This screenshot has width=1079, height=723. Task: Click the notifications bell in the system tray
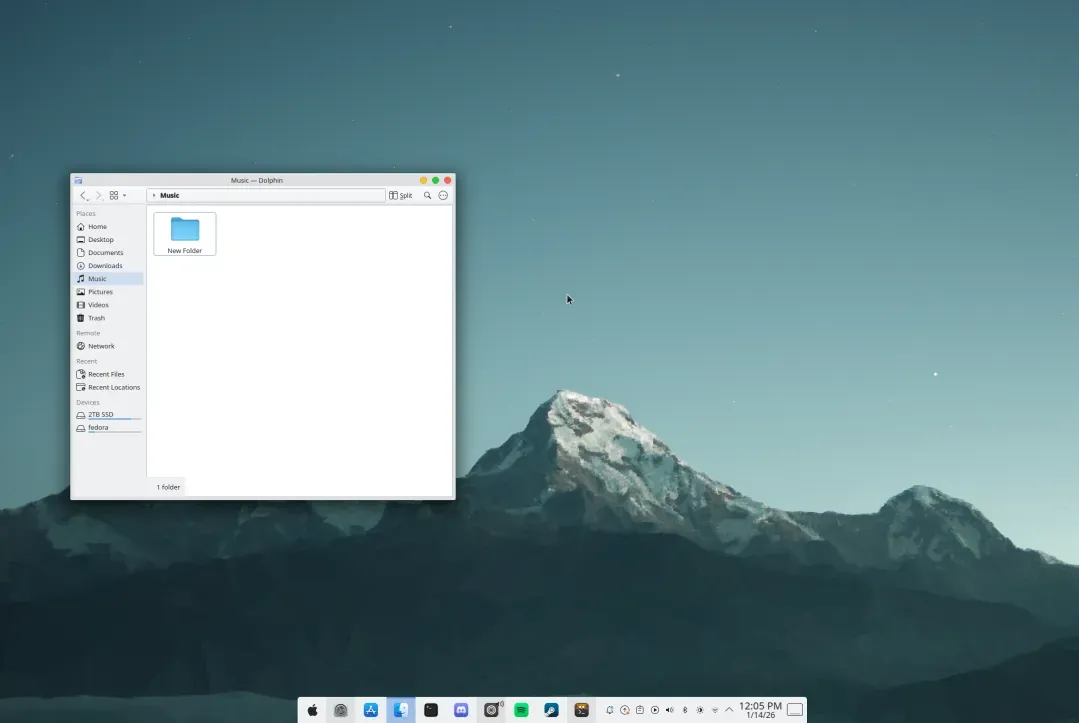(x=609, y=708)
